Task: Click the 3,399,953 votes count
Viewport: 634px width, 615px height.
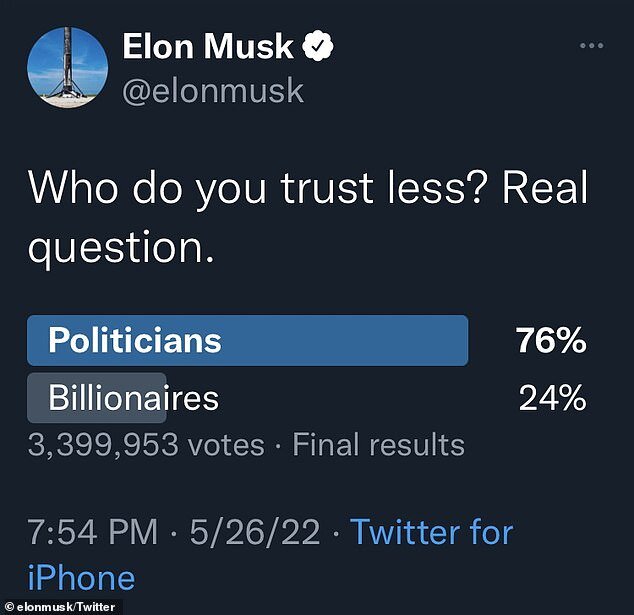Action: click(146, 444)
